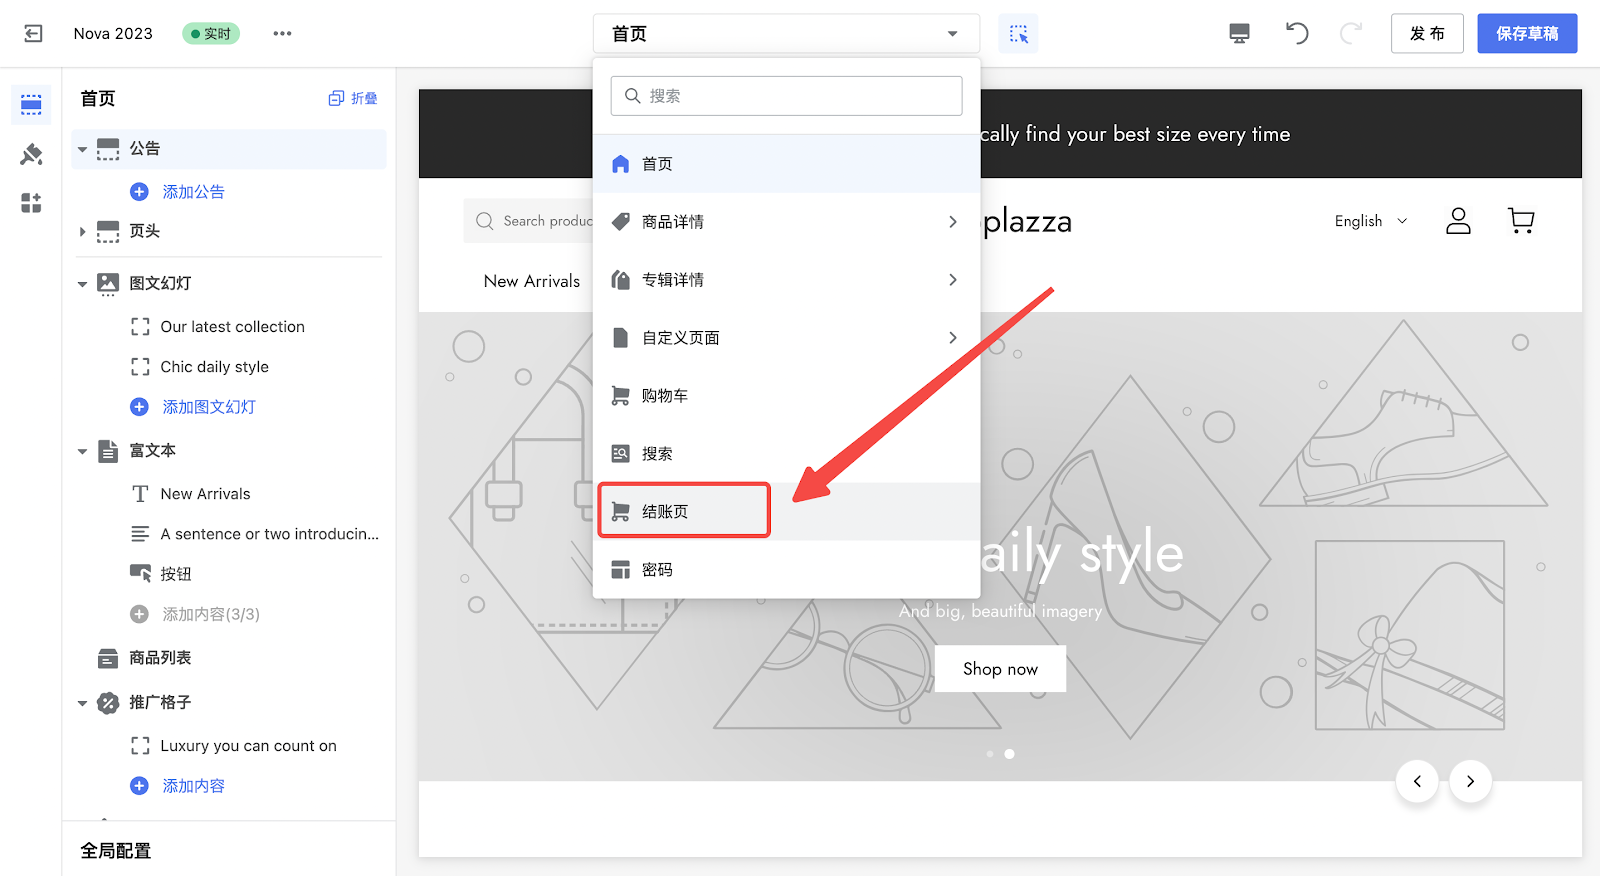This screenshot has height=876, width=1600.
Task: Click the undo arrow icon
Action: (1296, 34)
